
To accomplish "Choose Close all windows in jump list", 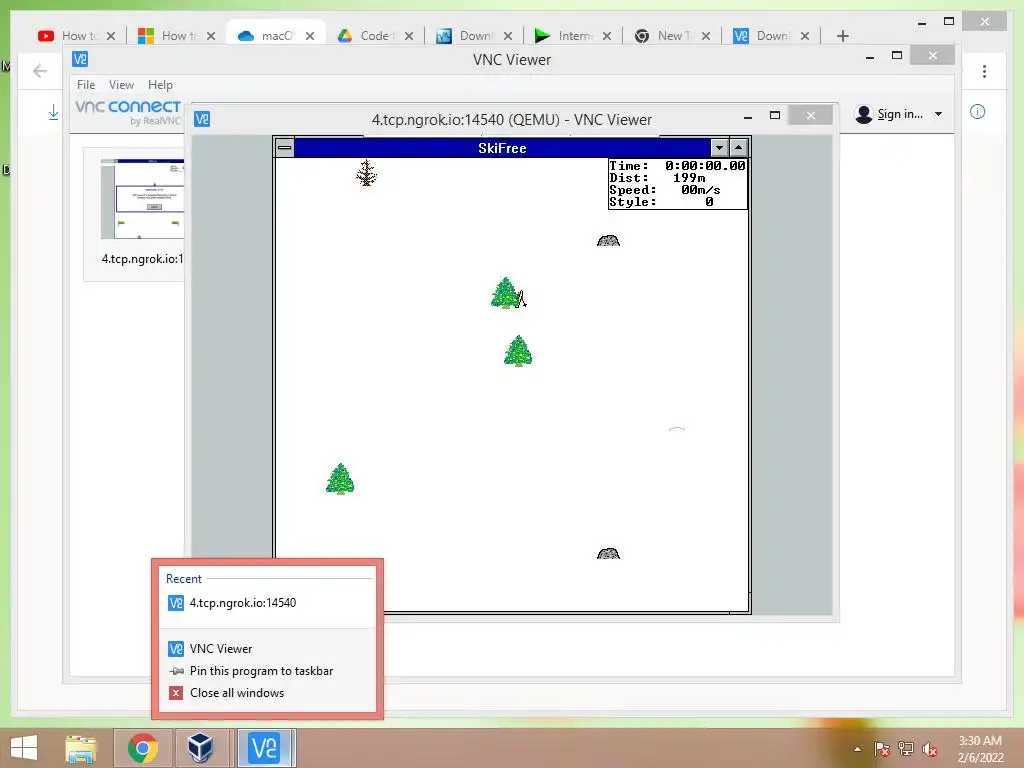I will (268, 693).
